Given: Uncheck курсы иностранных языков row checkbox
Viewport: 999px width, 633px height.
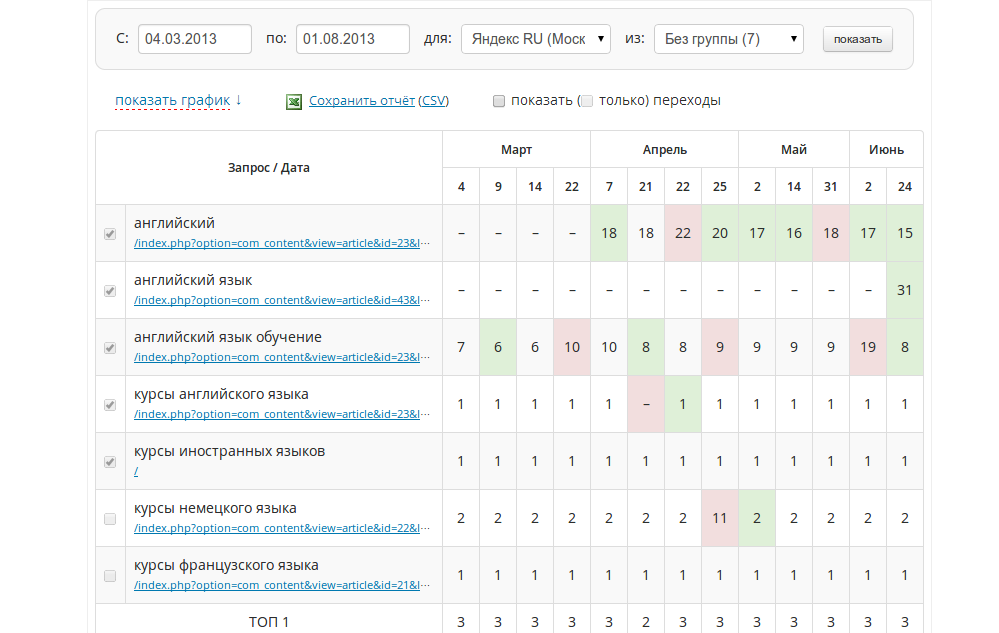Looking at the screenshot, I should [x=110, y=462].
